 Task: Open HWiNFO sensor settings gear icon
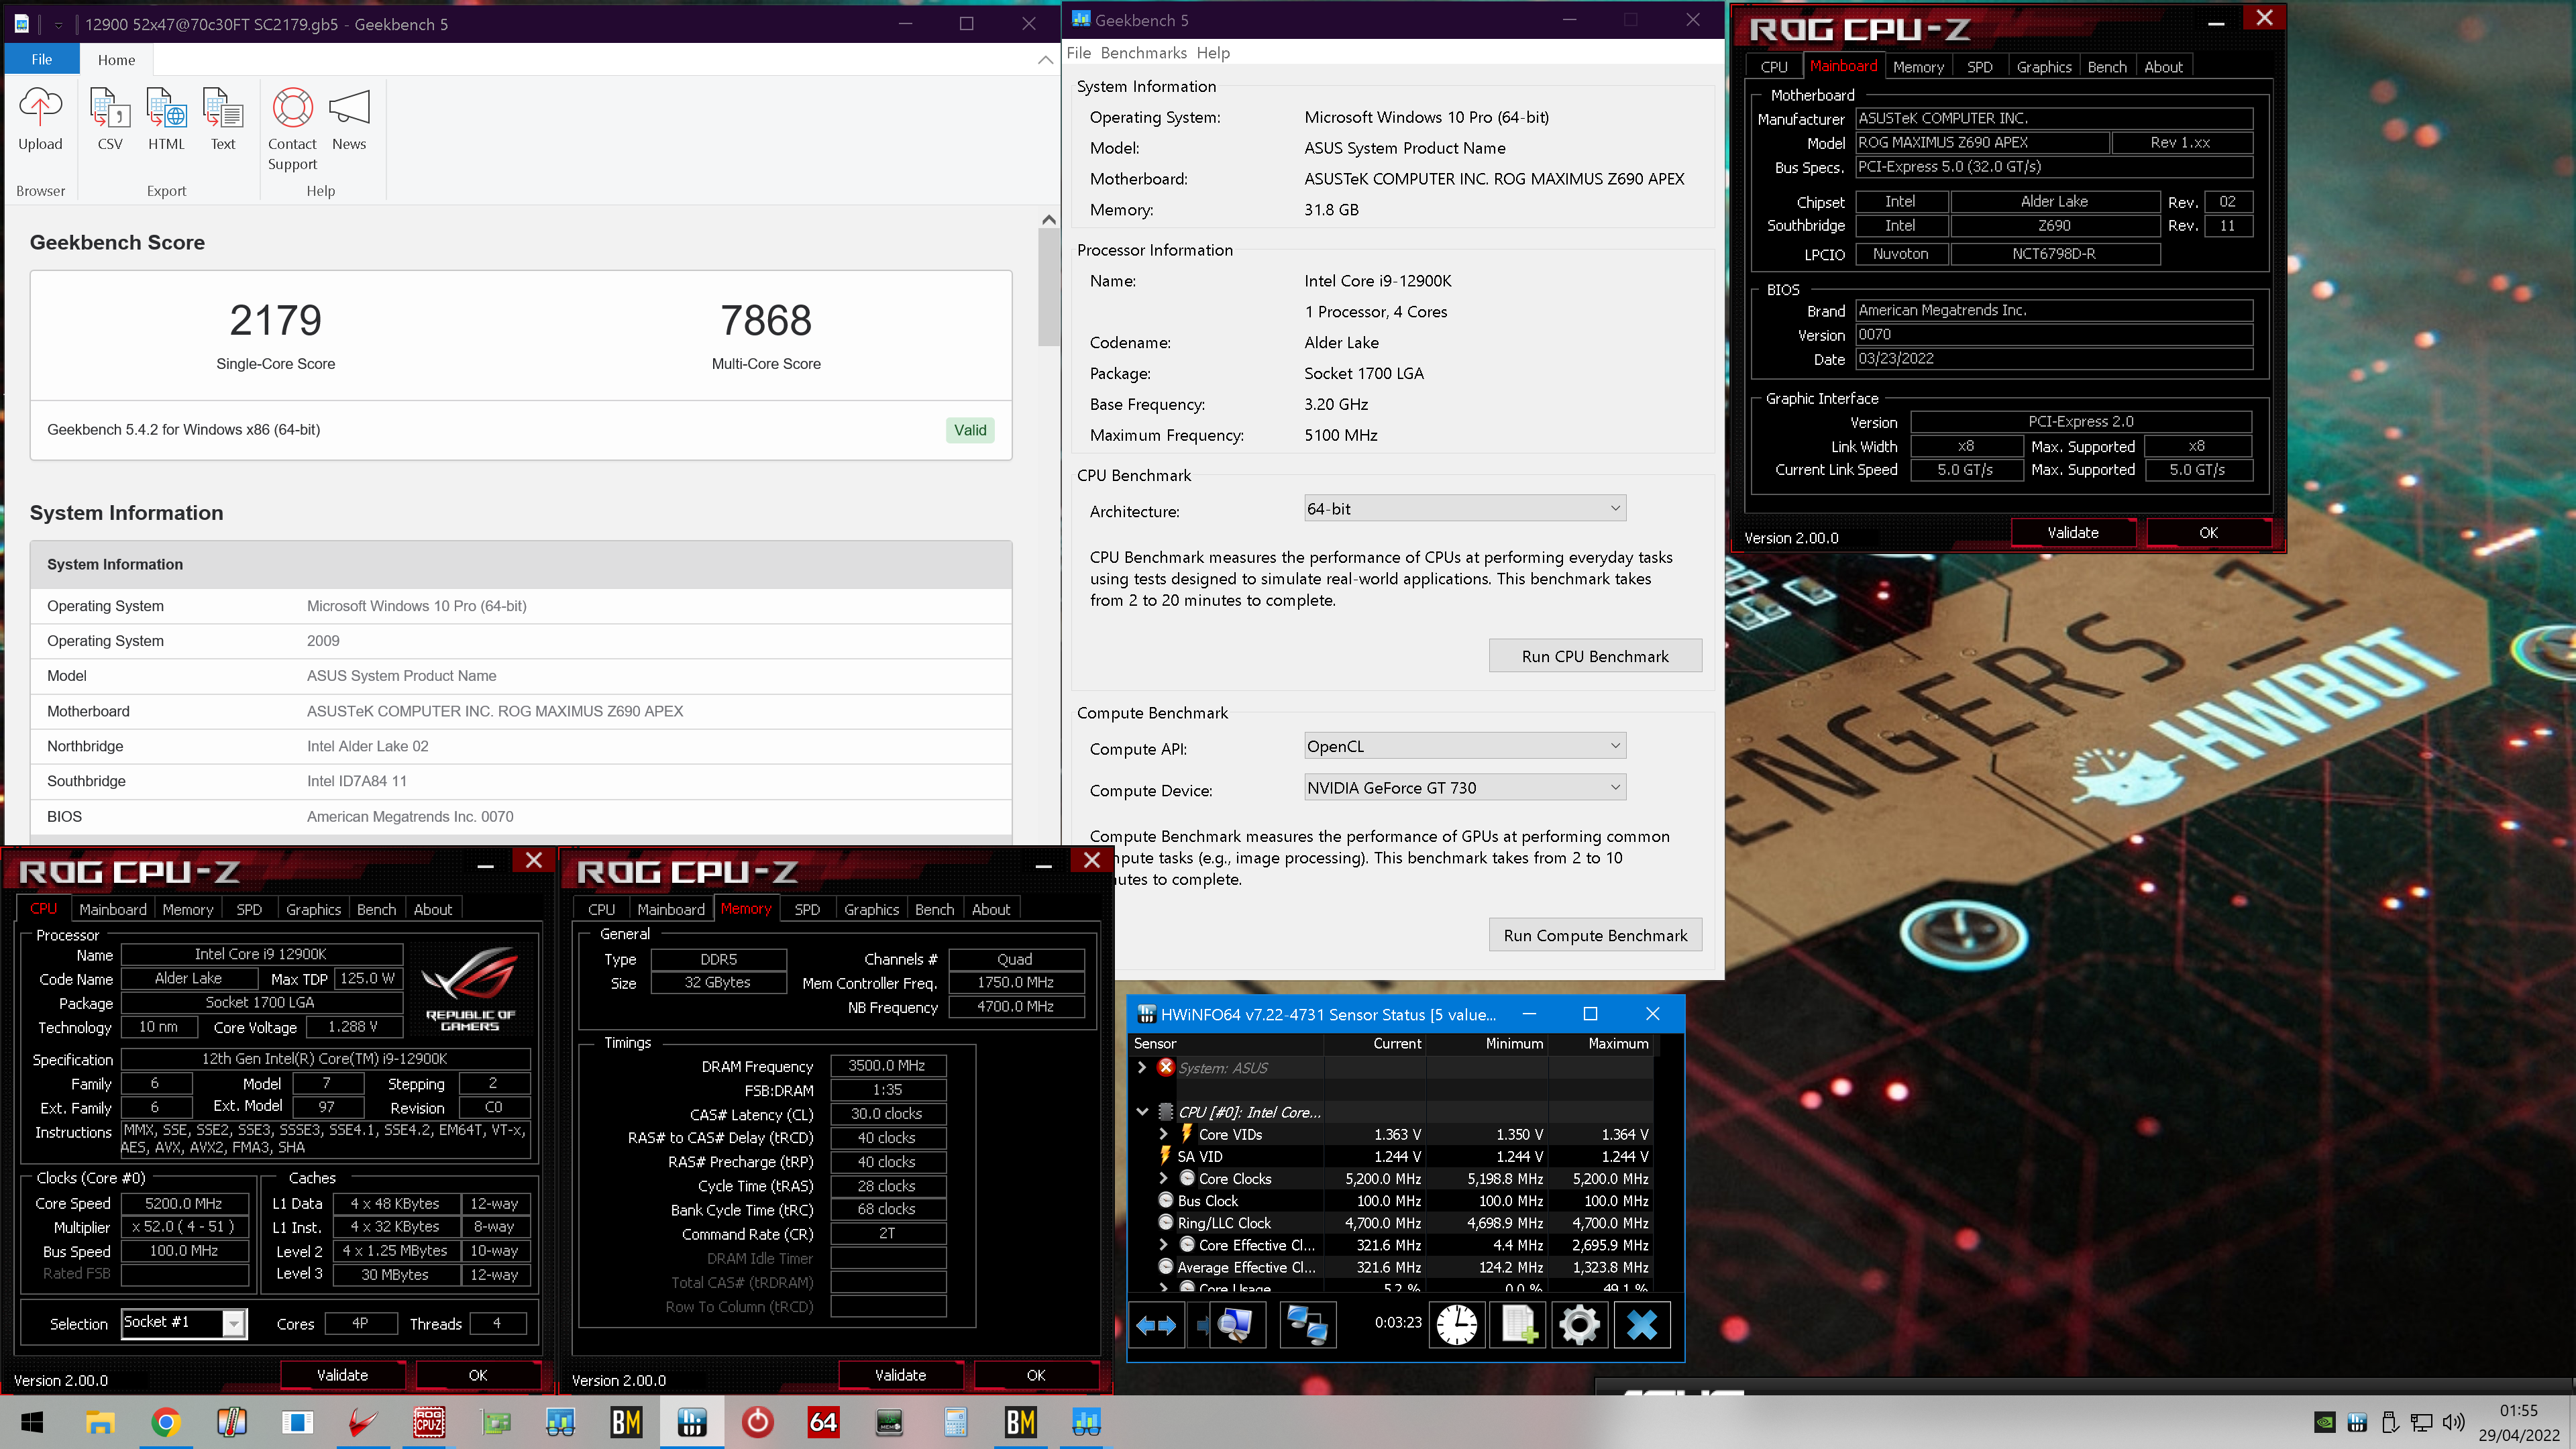pyautogui.click(x=1580, y=1325)
